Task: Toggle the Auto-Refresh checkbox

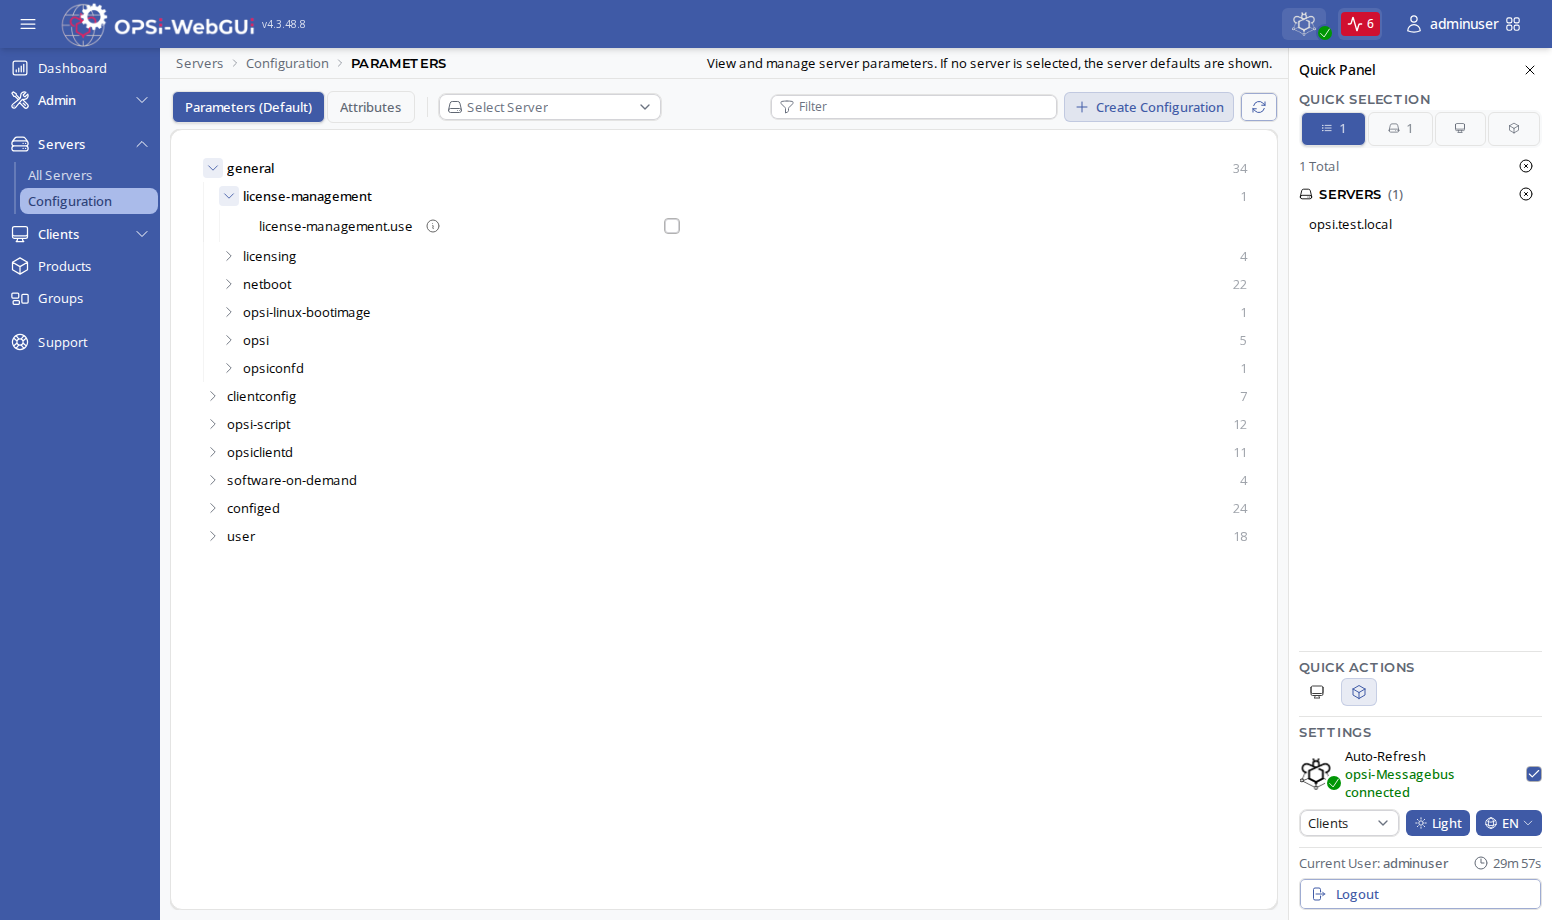Action: [1534, 774]
